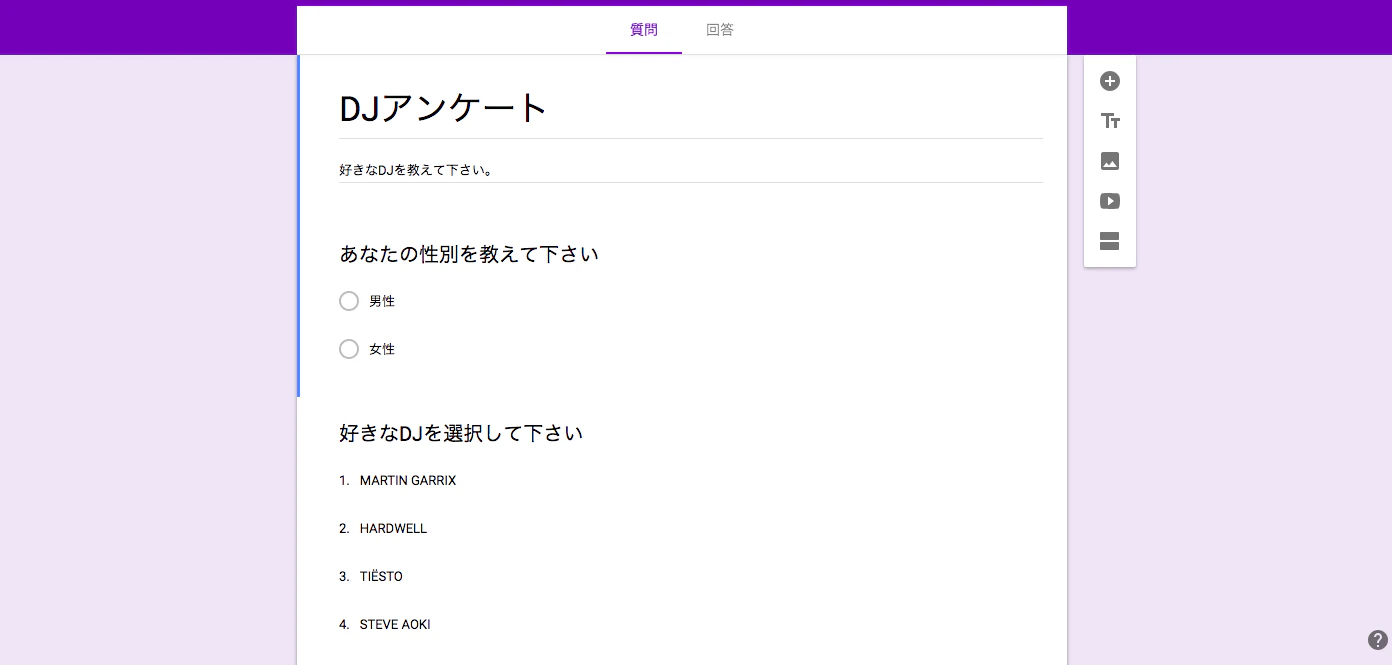Insert a video using the video icon

tap(1110, 201)
